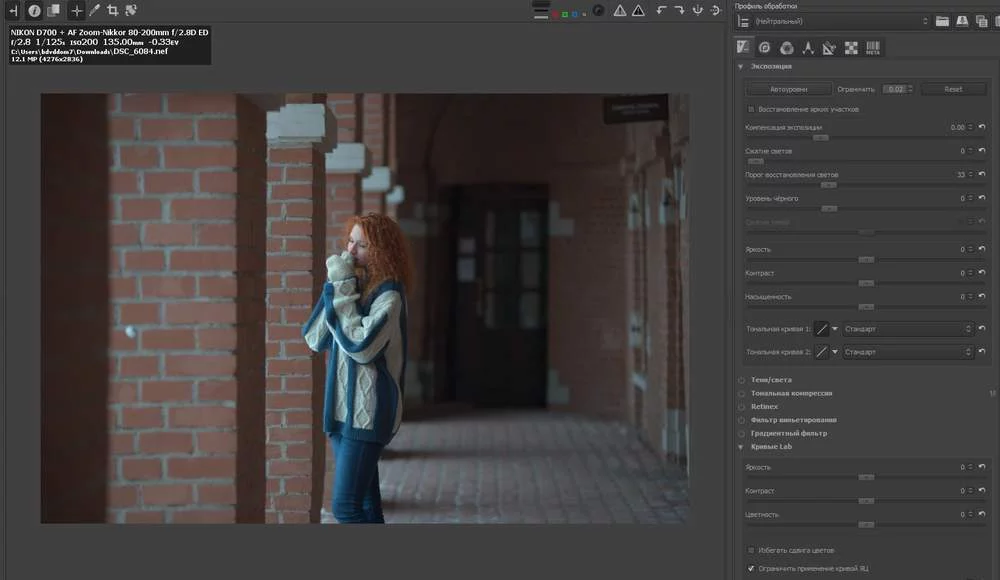Open the Transform tab icon
Image resolution: width=1000 pixels, height=580 pixels.
tap(828, 46)
